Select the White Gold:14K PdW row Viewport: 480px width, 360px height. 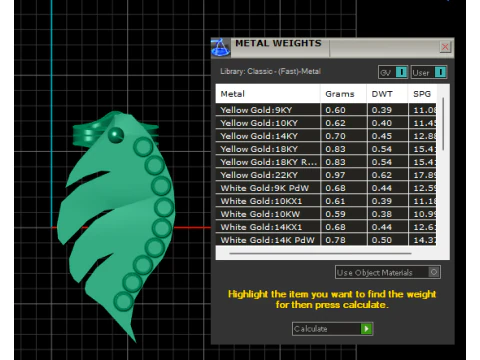(326, 240)
